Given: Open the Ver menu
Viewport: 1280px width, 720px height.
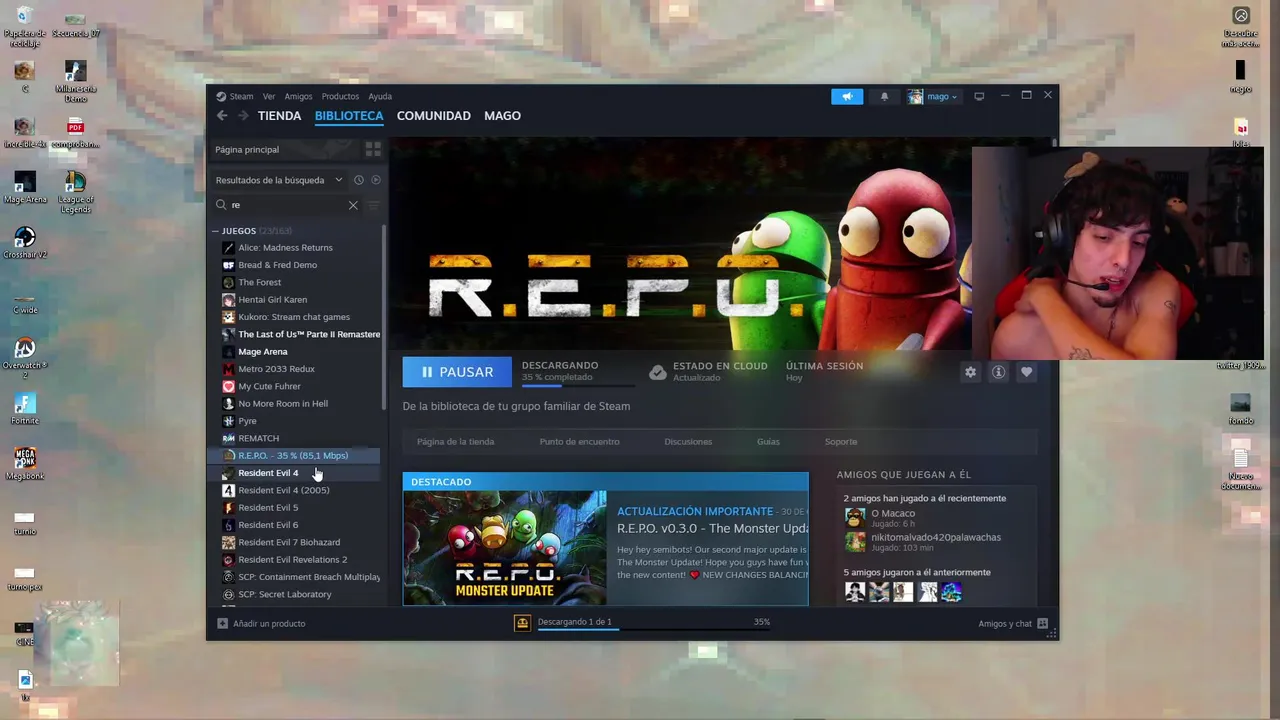Looking at the screenshot, I should [x=269, y=96].
